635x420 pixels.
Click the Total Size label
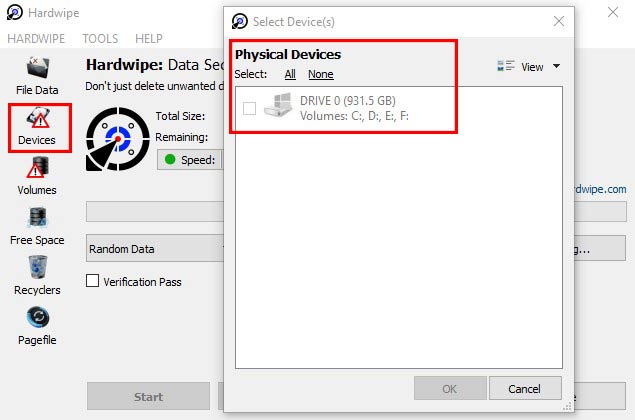pos(180,116)
